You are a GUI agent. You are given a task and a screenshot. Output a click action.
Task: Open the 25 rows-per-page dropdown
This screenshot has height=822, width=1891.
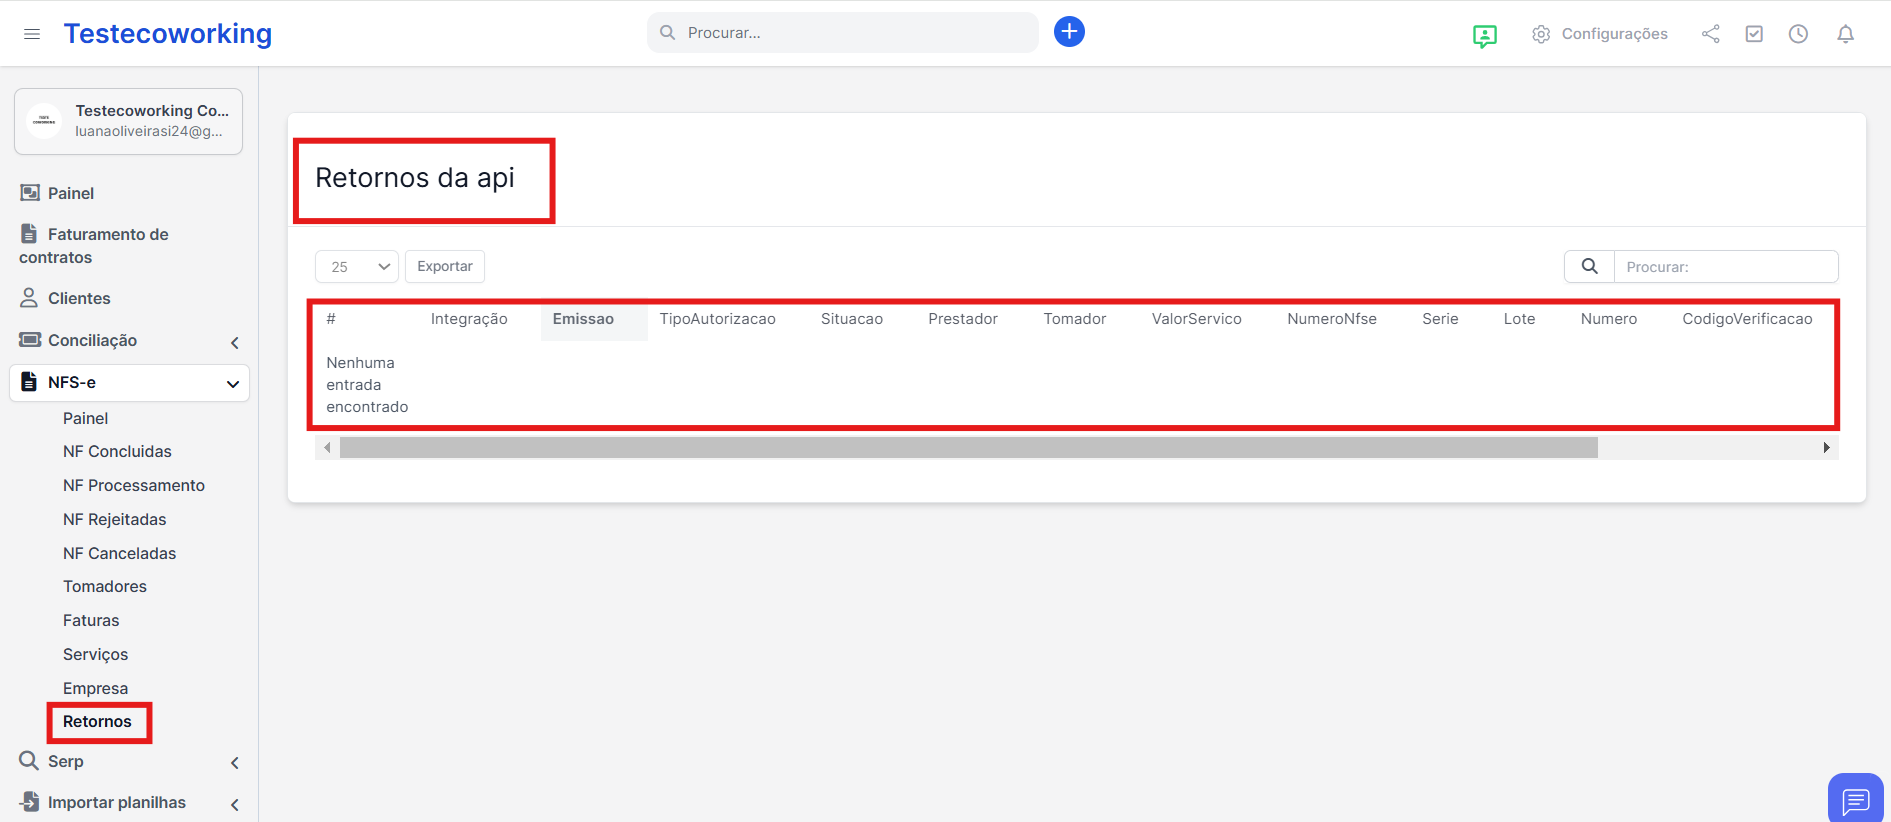[357, 267]
